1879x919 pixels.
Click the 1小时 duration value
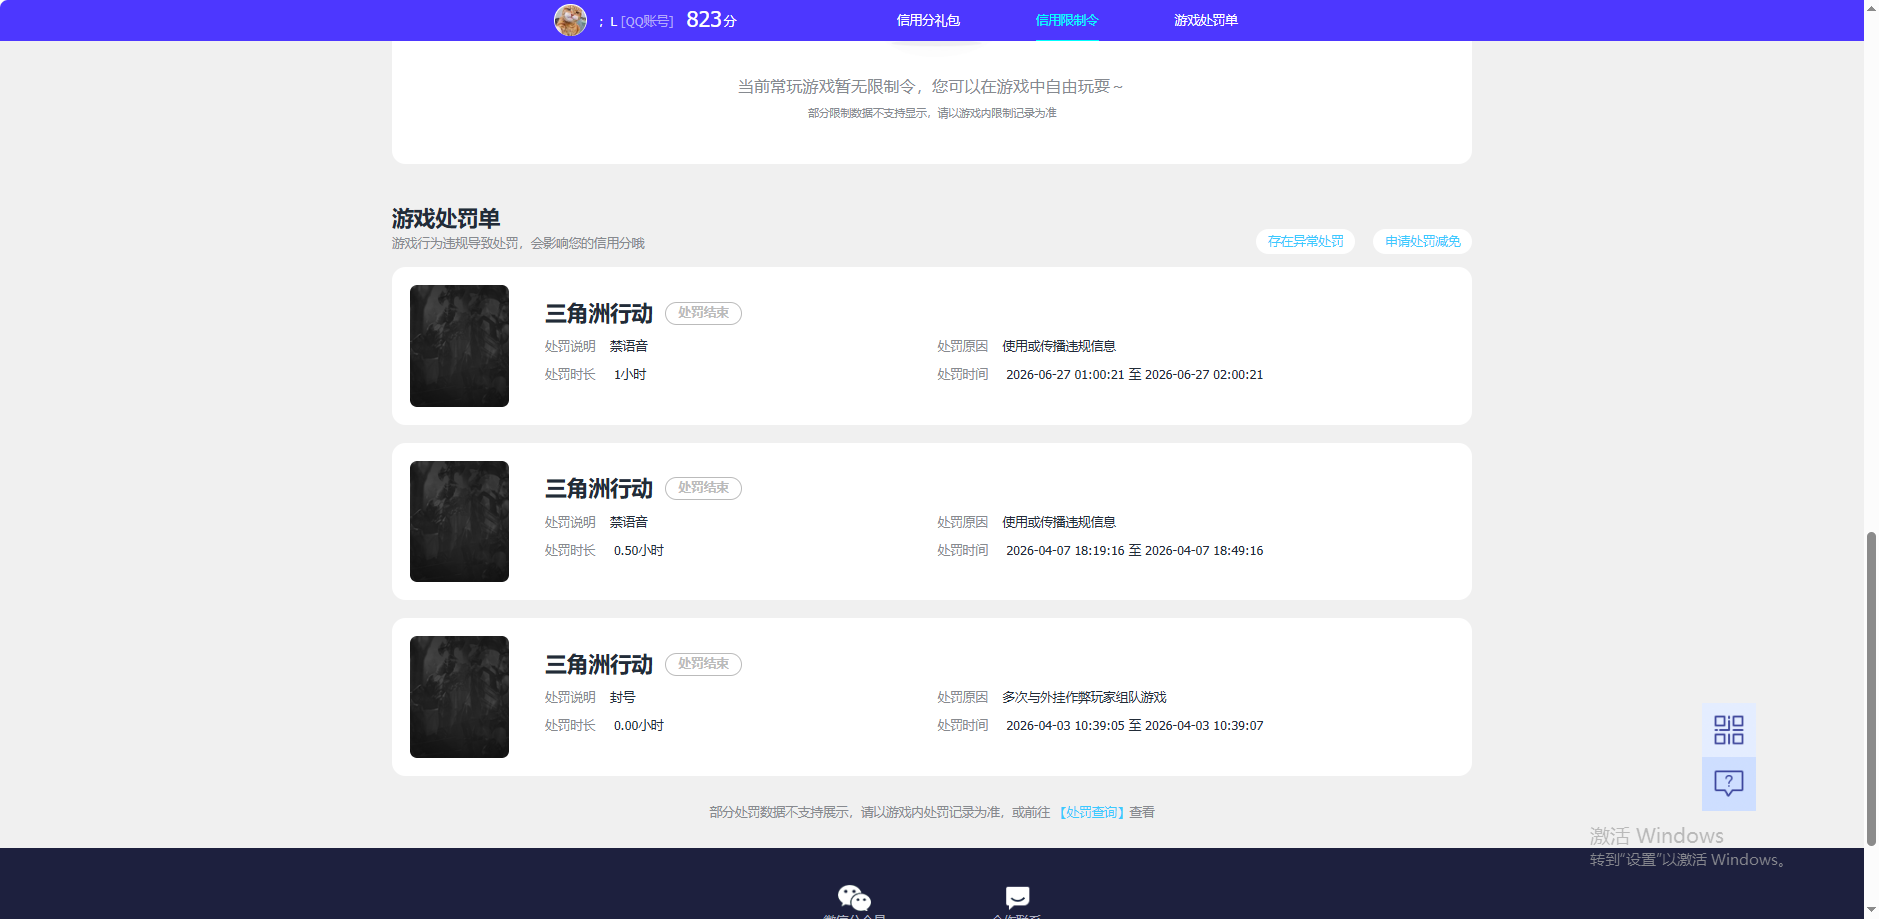click(630, 375)
